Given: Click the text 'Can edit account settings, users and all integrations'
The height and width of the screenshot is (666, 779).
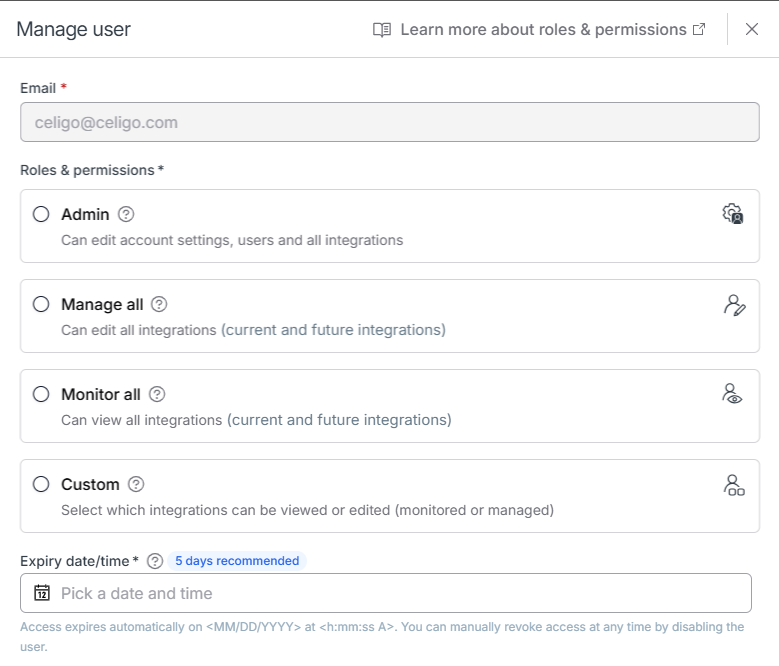Looking at the screenshot, I should 232,240.
